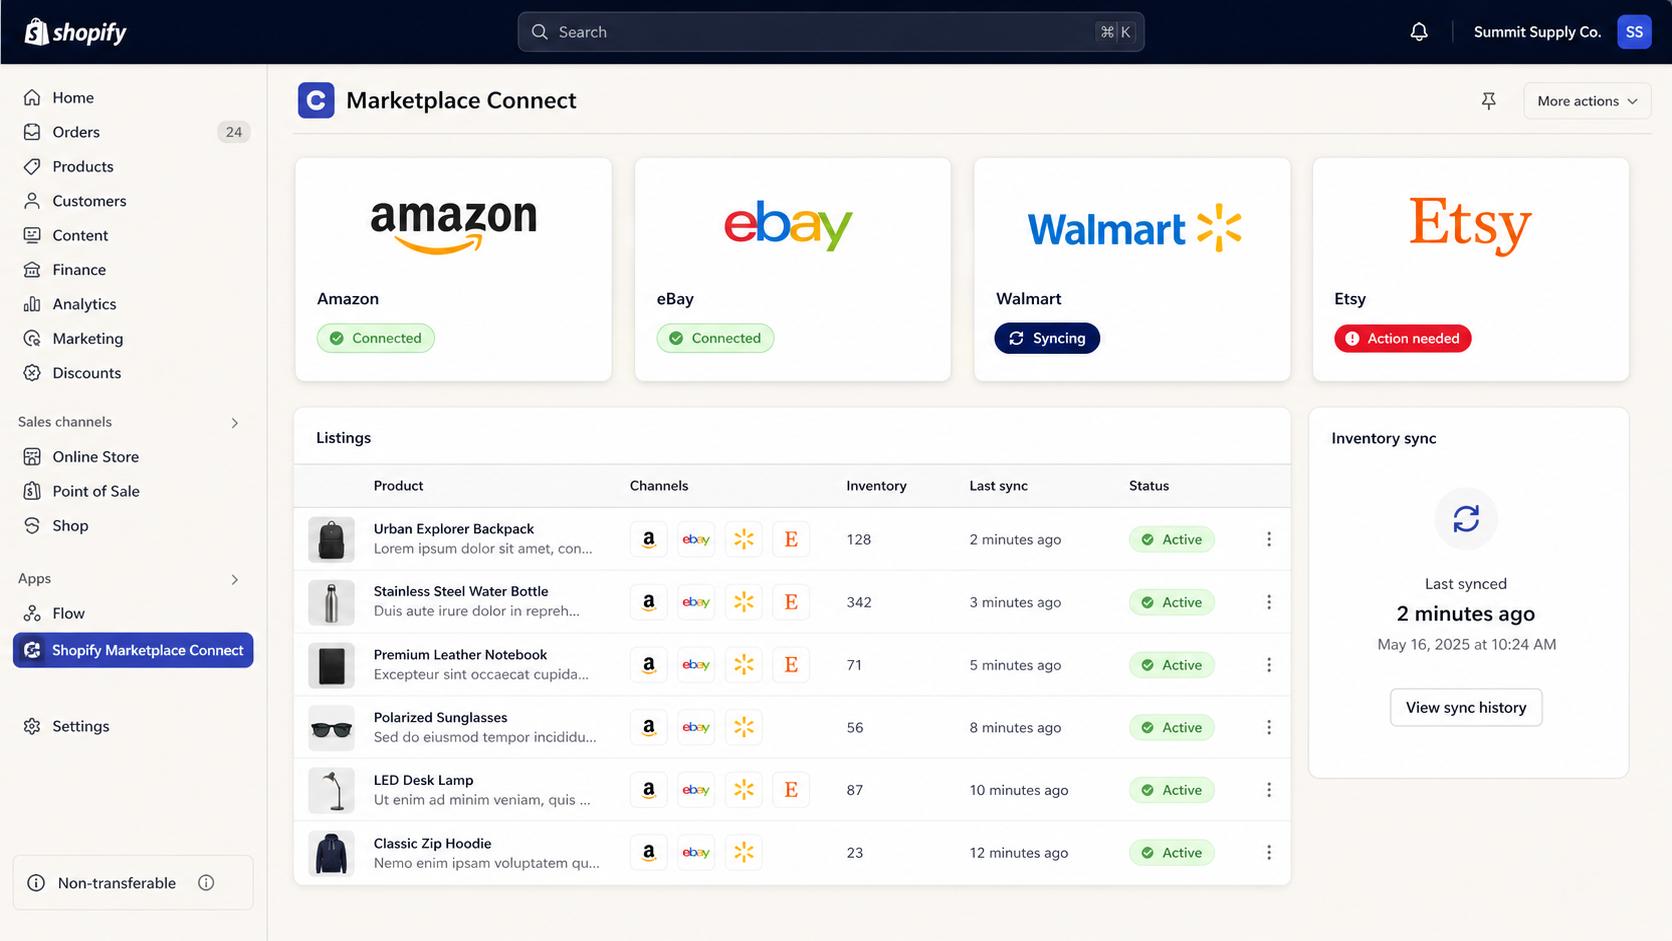This screenshot has width=1672, height=941.
Task: Open the notifications bell
Action: 1419,32
